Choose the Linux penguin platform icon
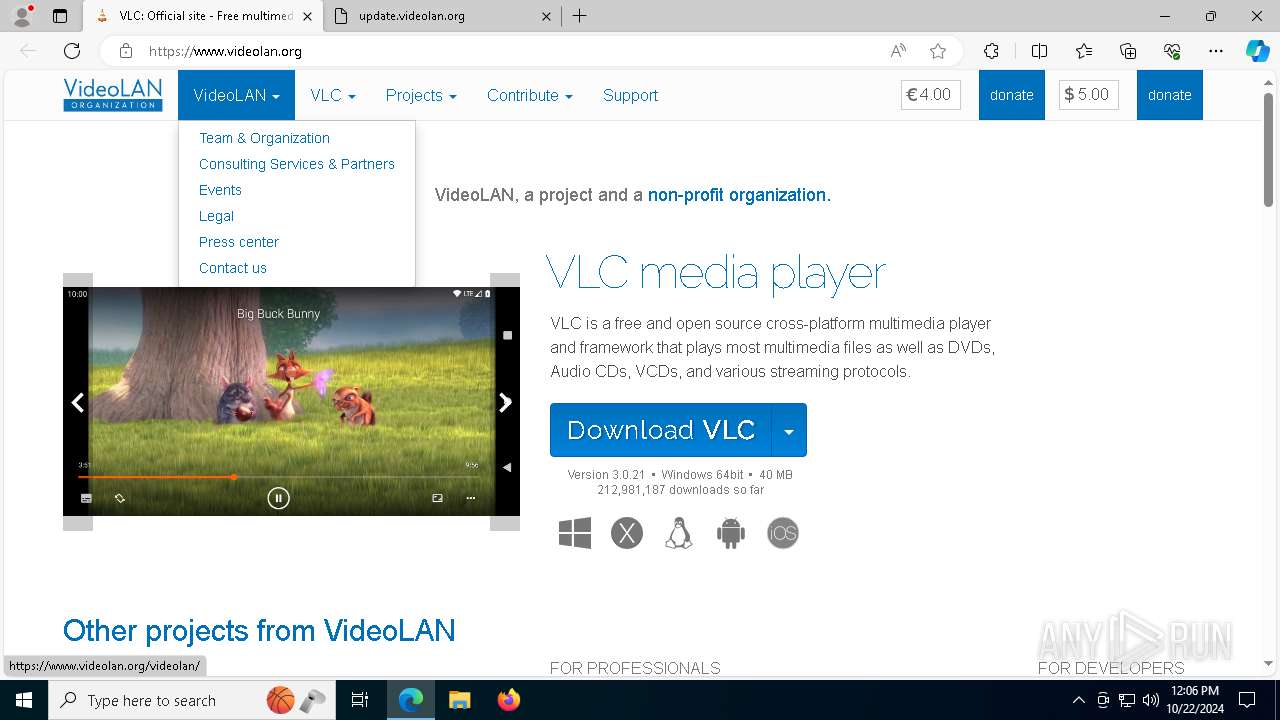Image resolution: width=1280 pixels, height=720 pixels. pyautogui.click(x=679, y=533)
